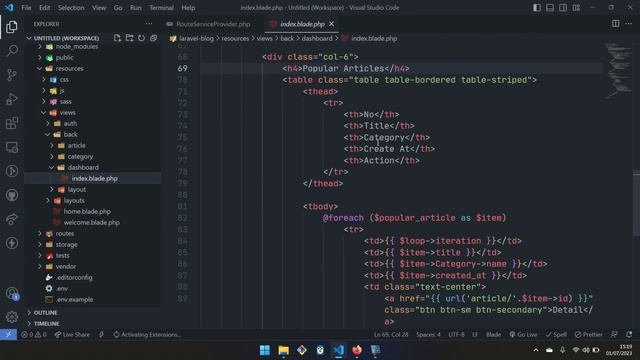640x360 pixels.
Task: Click Go Live in status bar
Action: tap(523, 334)
